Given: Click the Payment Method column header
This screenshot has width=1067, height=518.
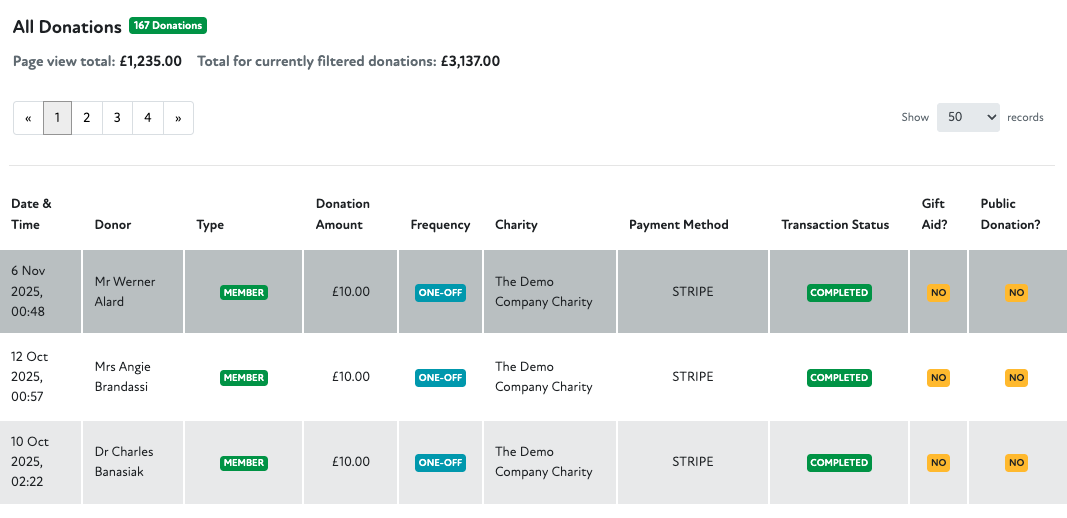Looking at the screenshot, I should 678,225.
